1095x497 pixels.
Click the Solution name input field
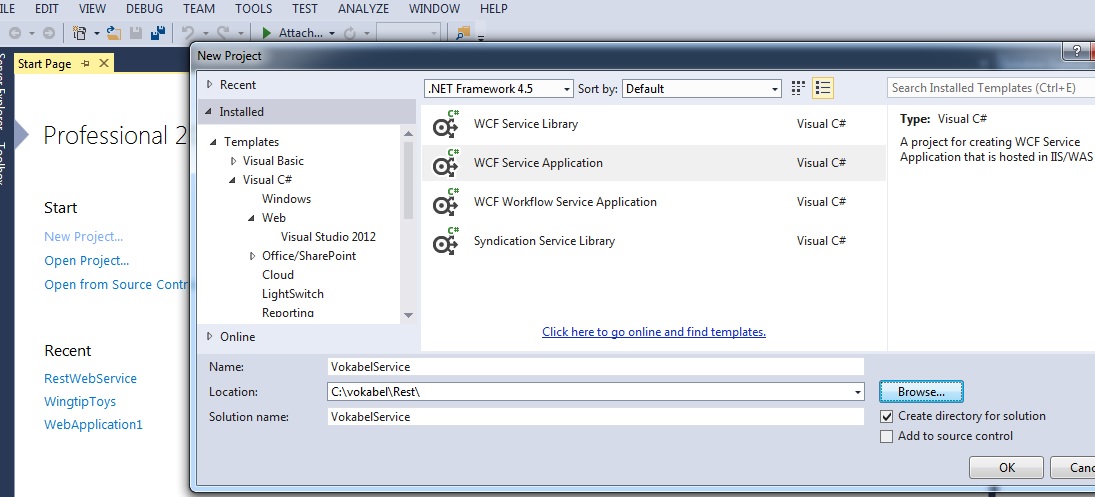pyautogui.click(x=596, y=417)
